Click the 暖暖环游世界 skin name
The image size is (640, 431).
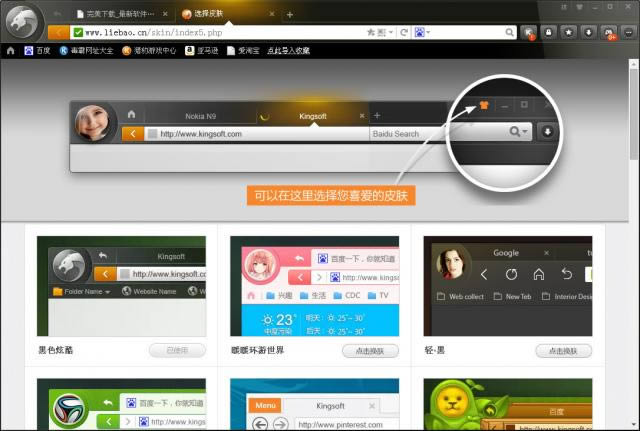[257, 350]
